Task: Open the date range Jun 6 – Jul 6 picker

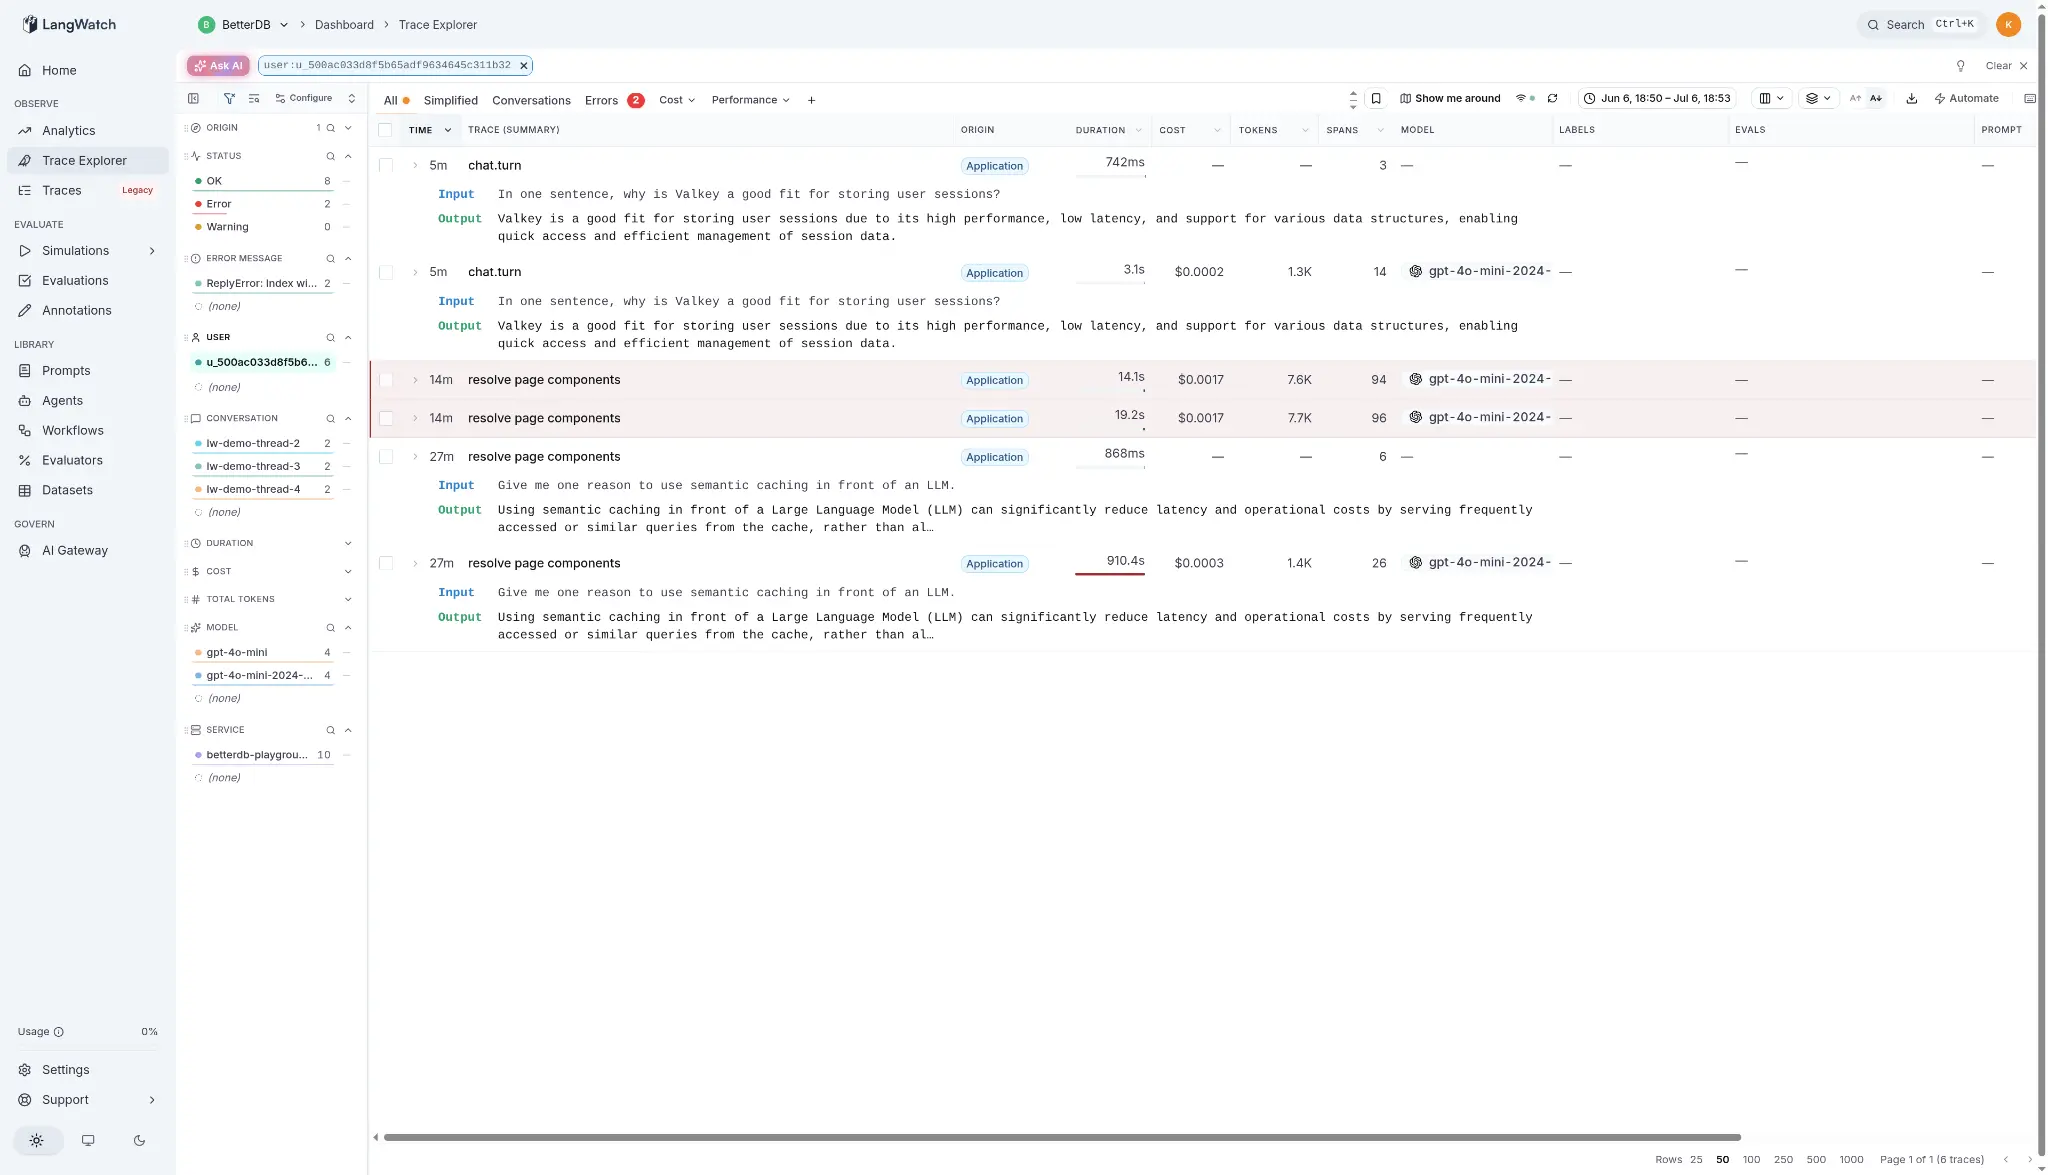Action: pyautogui.click(x=1657, y=98)
